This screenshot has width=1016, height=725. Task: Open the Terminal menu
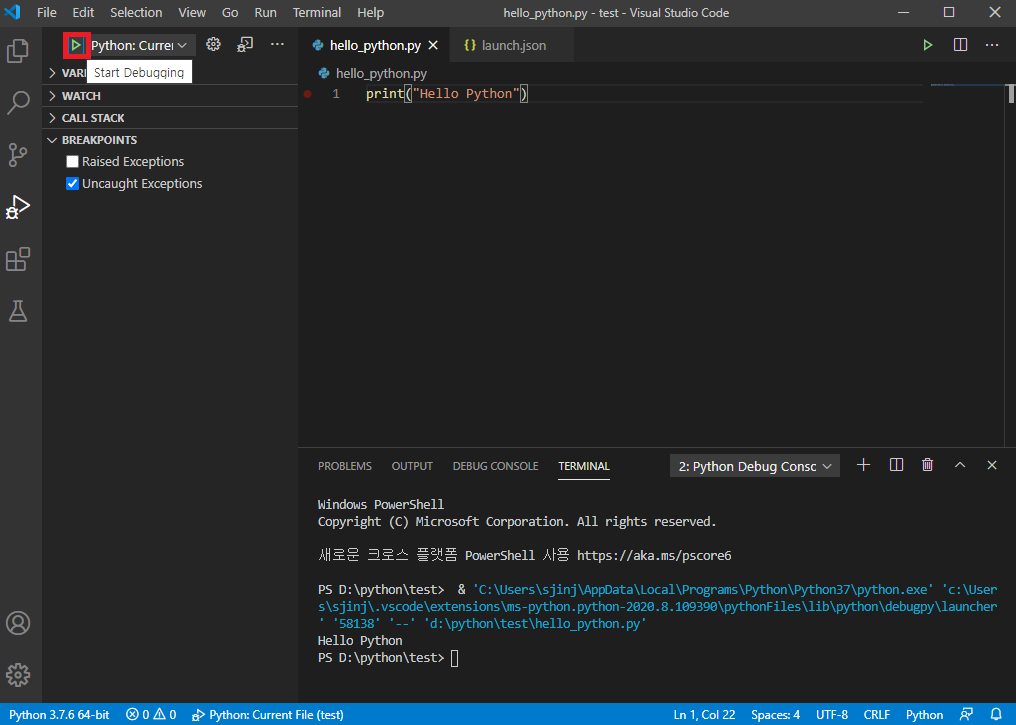click(x=317, y=12)
